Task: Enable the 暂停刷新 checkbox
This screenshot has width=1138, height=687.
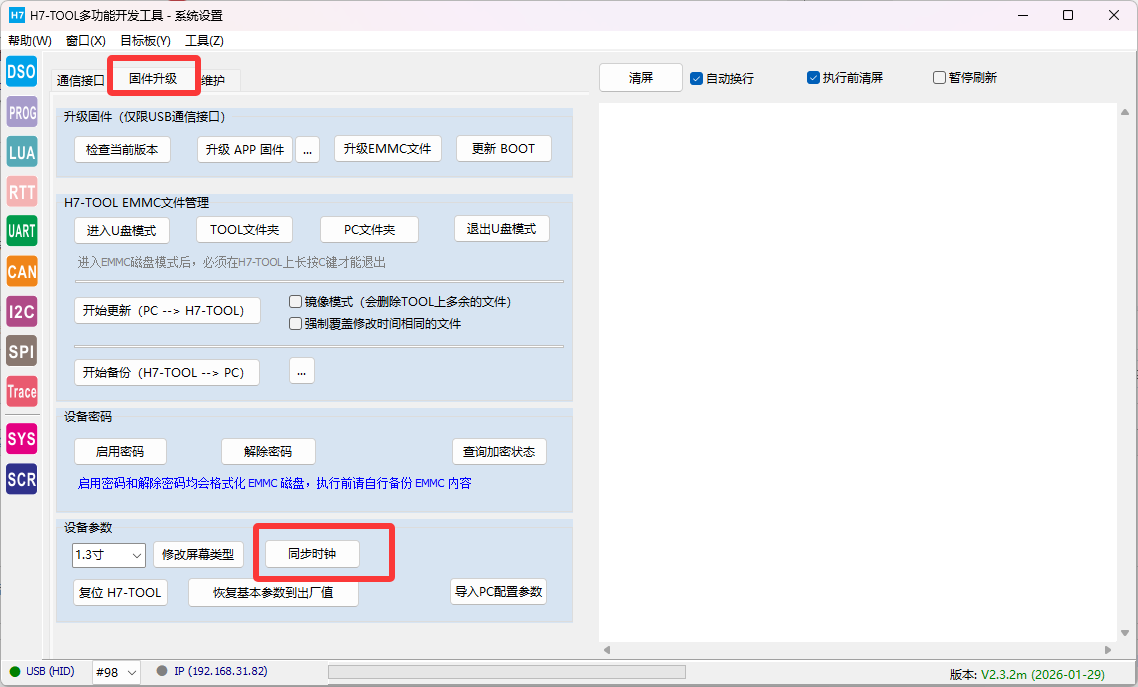Action: coord(939,78)
